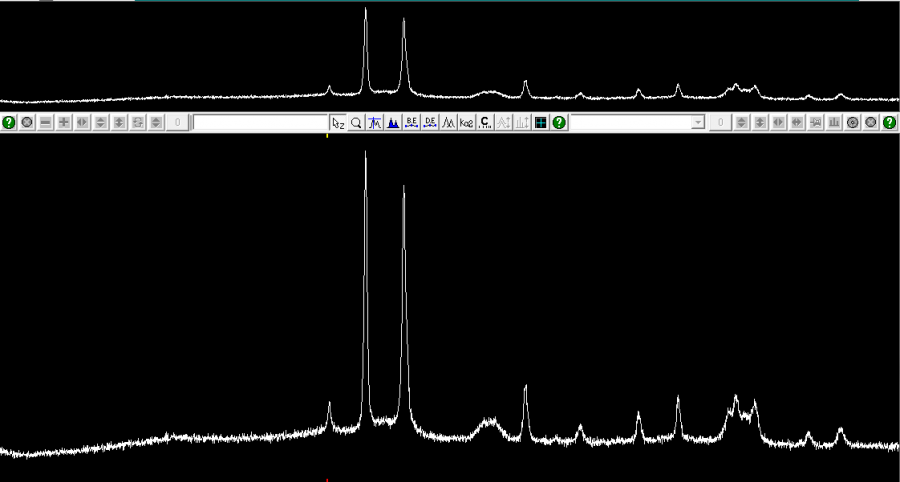Select the cursor zoom pointer tool
Screen dimensions: 900x482
coord(338,122)
